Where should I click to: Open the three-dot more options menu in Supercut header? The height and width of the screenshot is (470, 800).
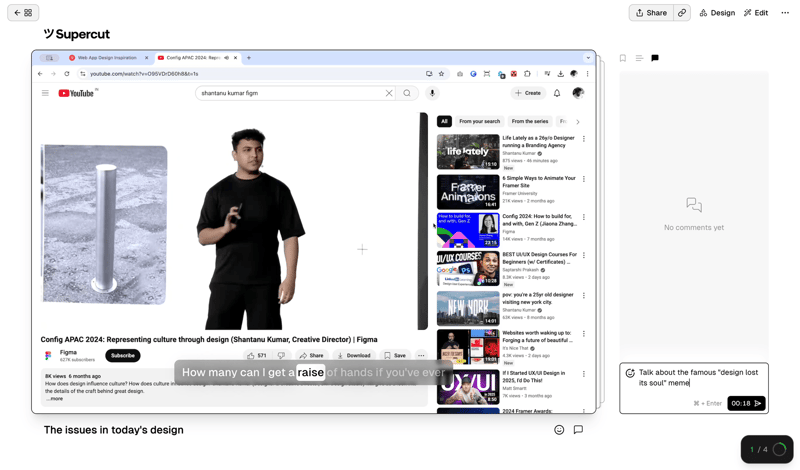pos(785,13)
